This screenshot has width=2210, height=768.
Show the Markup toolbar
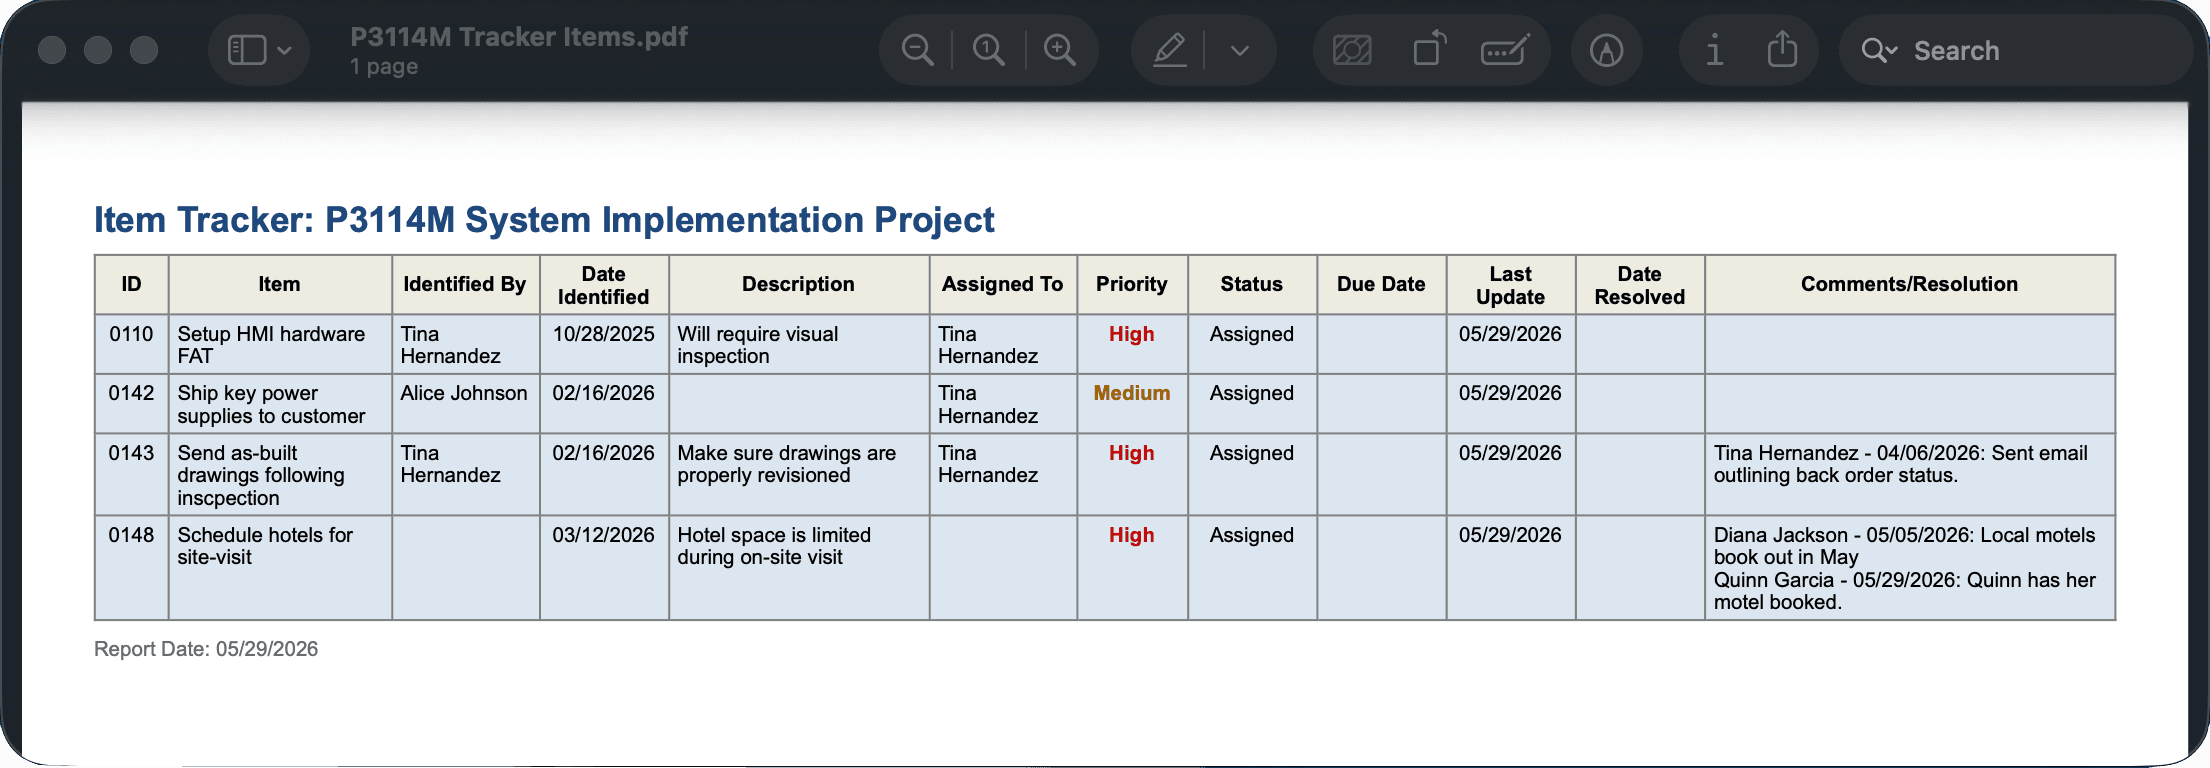pyautogui.click(x=1607, y=50)
